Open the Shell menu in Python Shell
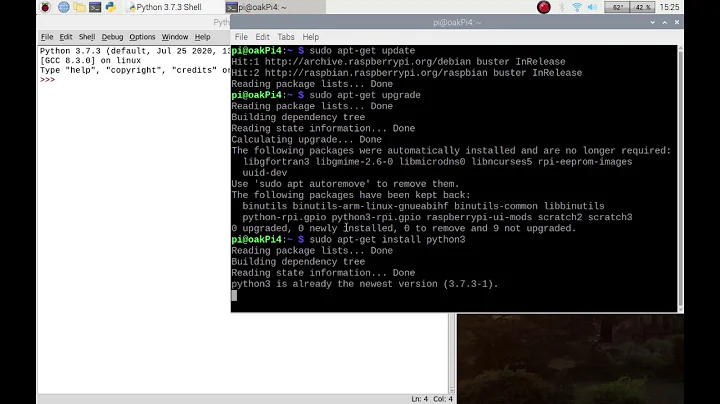This screenshot has width=720, height=404. 87,37
